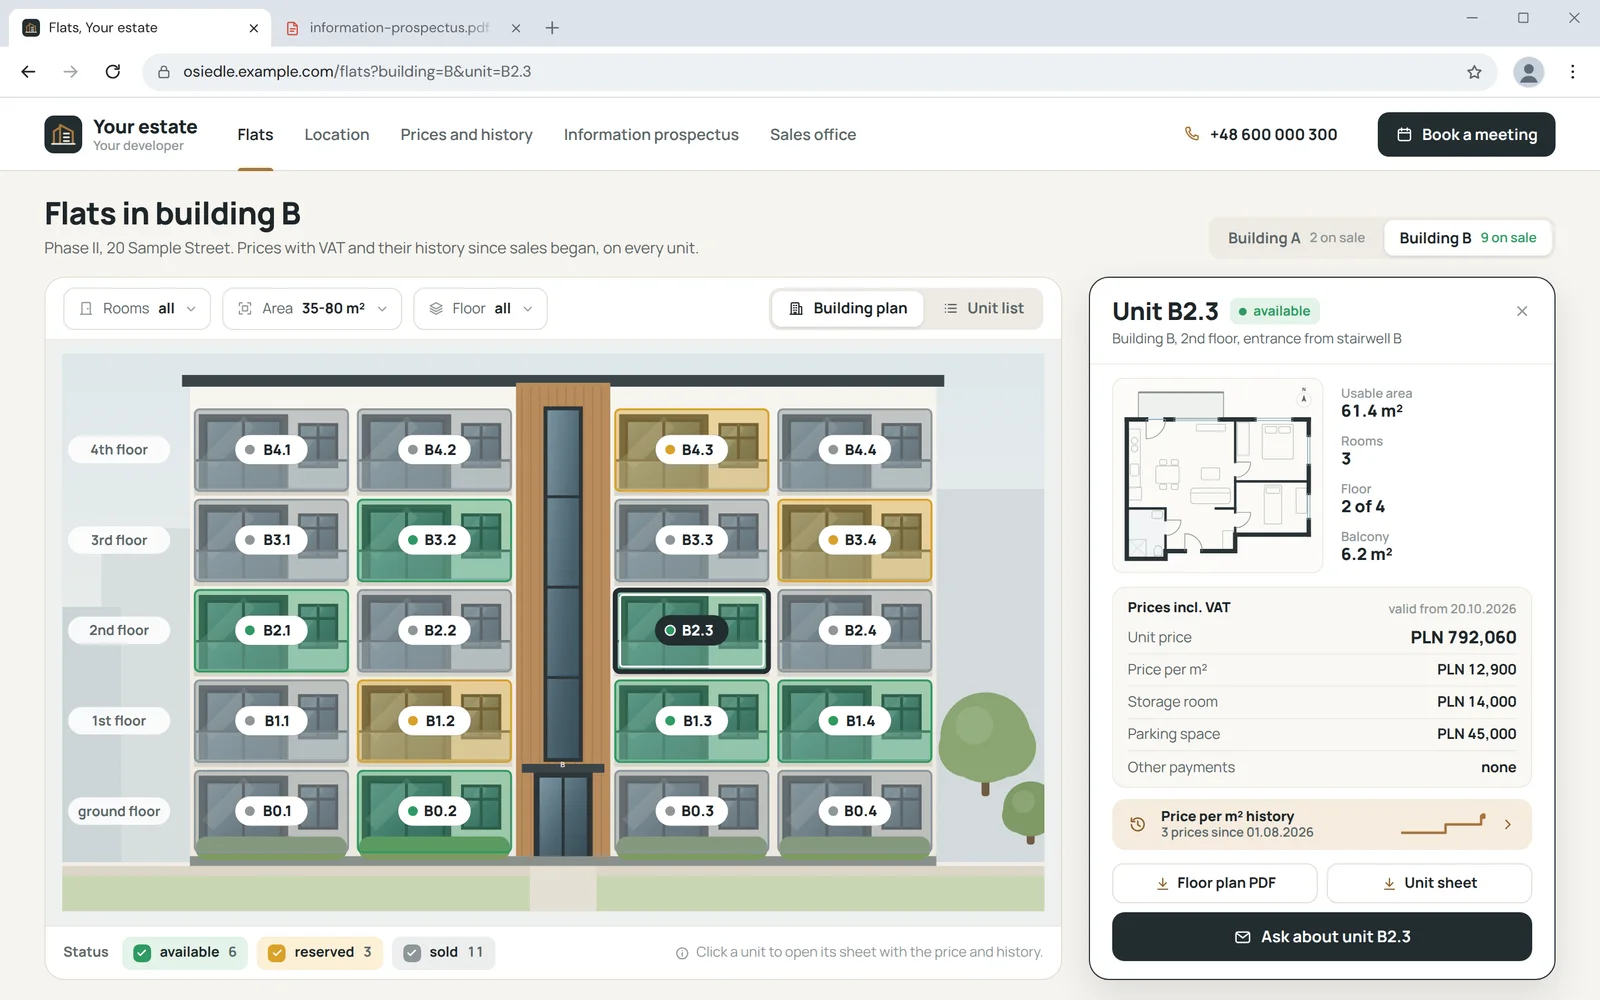
Task: Click the phone handset icon
Action: [x=1192, y=134]
